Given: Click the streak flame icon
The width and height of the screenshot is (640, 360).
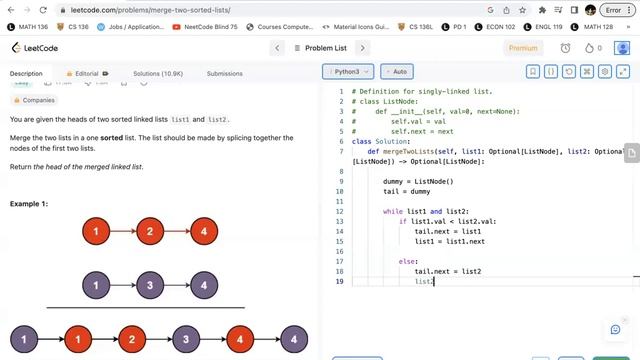Looking at the screenshot, I should (589, 48).
